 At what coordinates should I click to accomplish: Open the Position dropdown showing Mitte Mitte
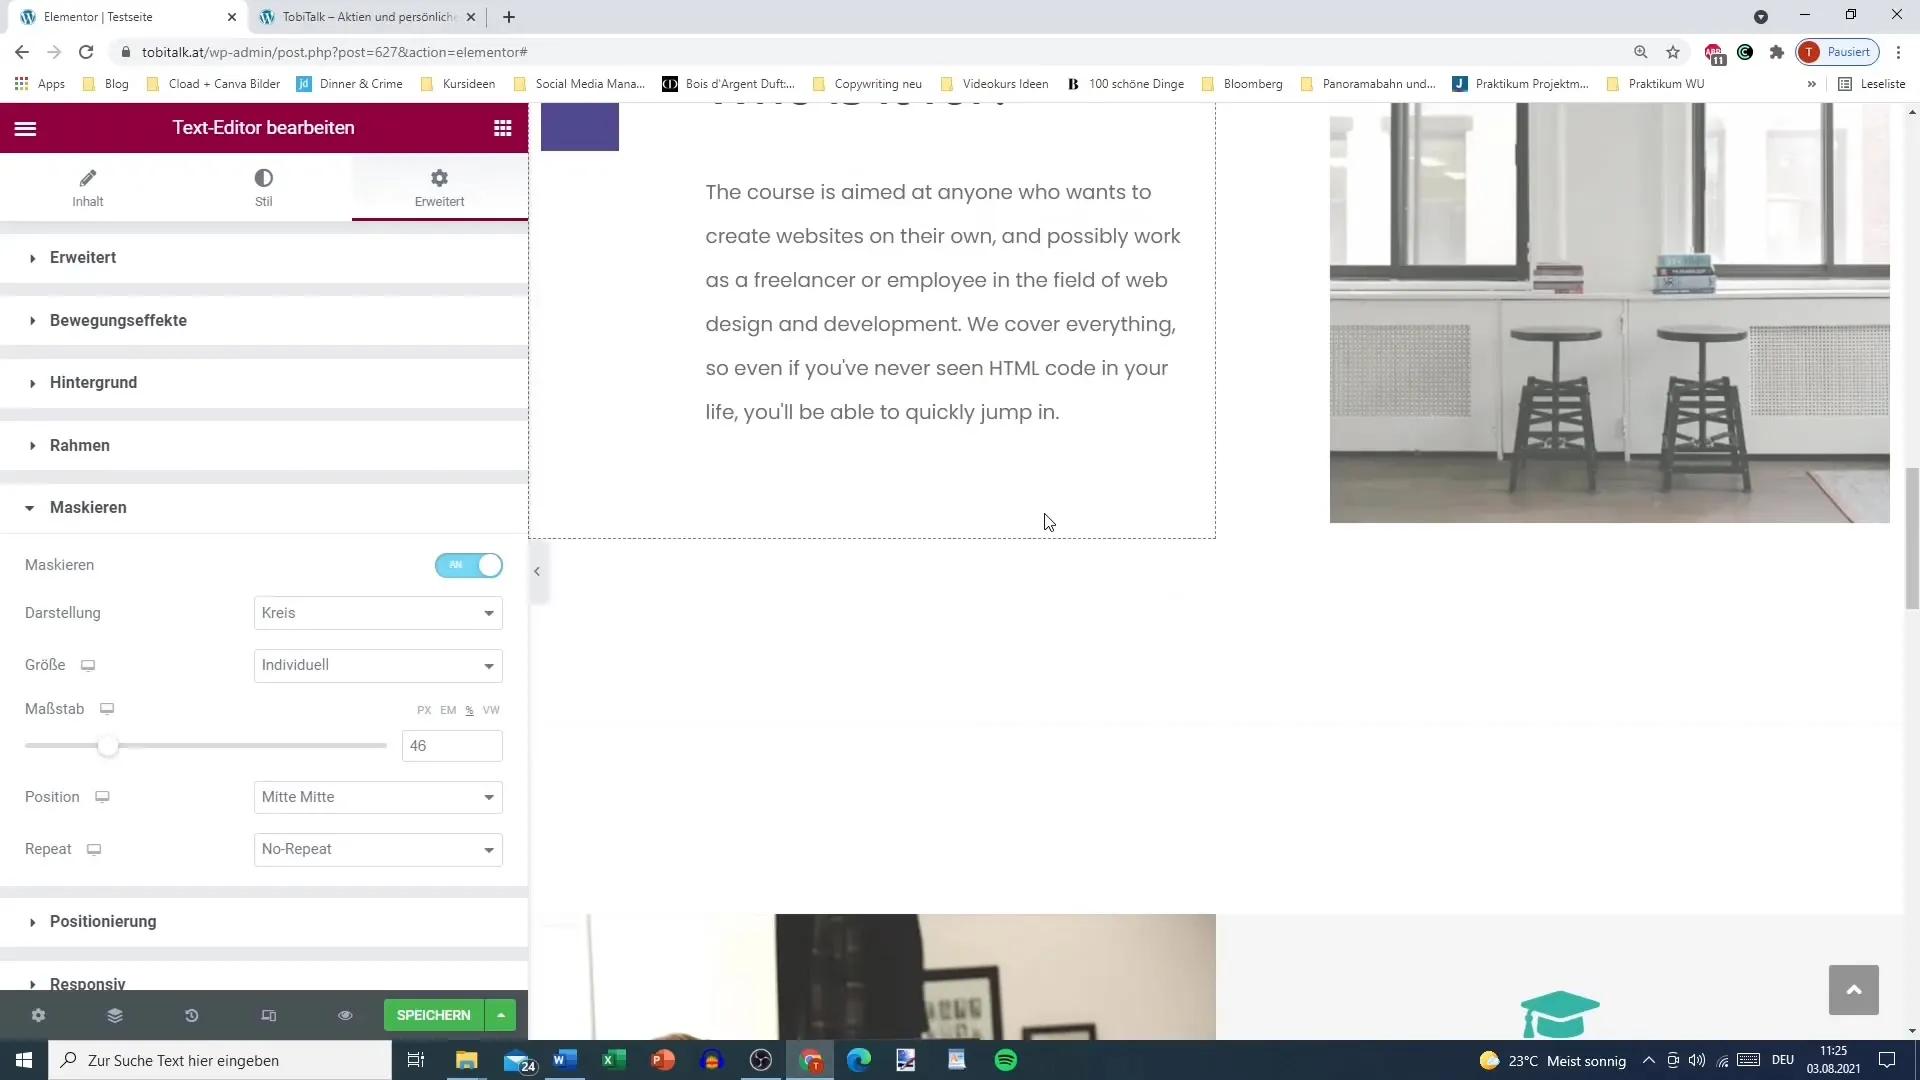click(378, 797)
